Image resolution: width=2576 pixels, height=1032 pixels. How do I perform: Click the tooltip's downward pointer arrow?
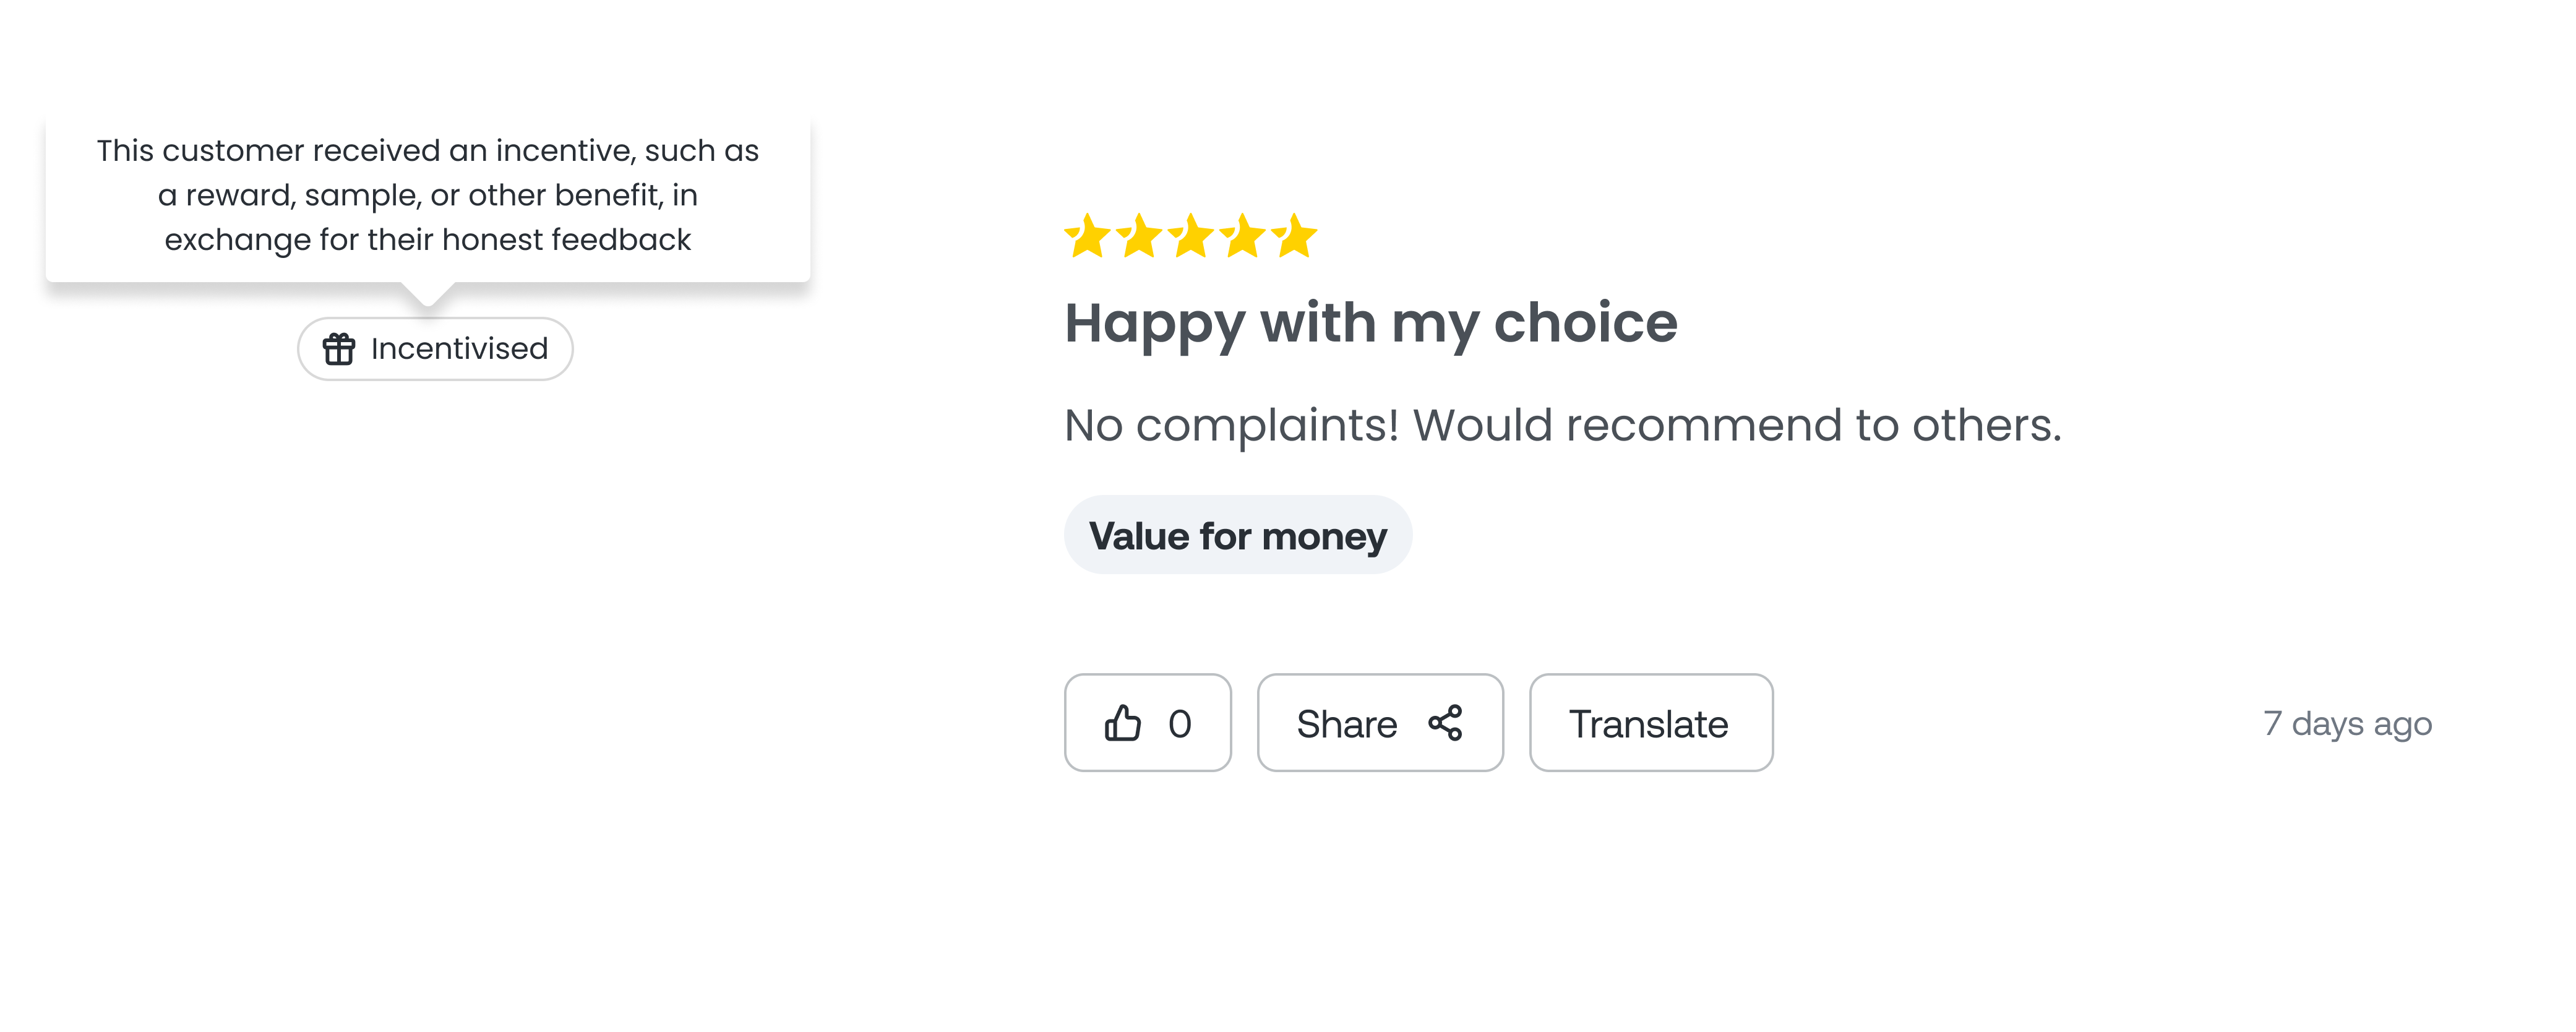428,294
